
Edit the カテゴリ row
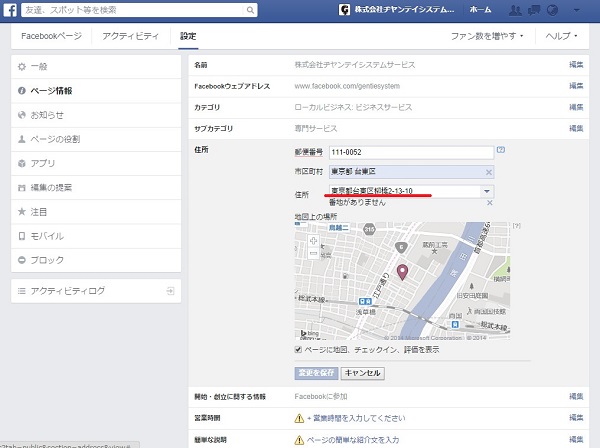576,107
